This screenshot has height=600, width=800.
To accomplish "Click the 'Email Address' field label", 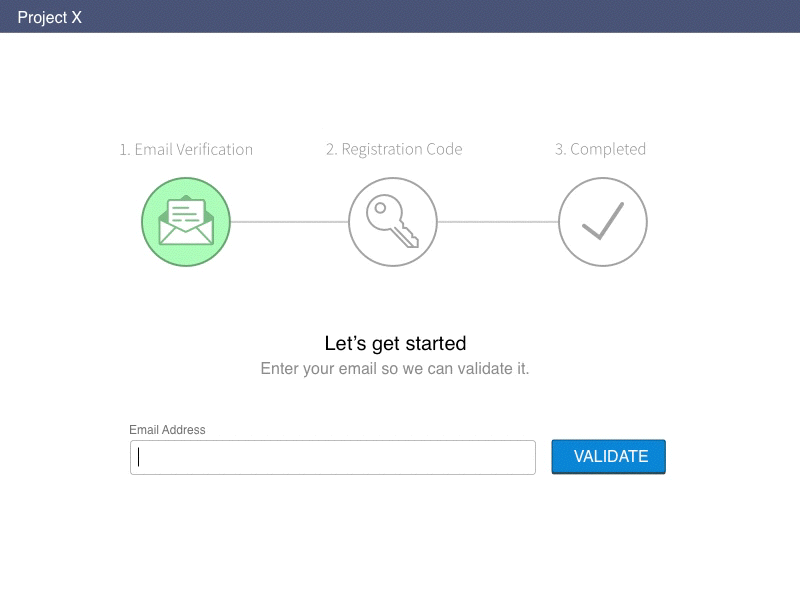I will (167, 430).
